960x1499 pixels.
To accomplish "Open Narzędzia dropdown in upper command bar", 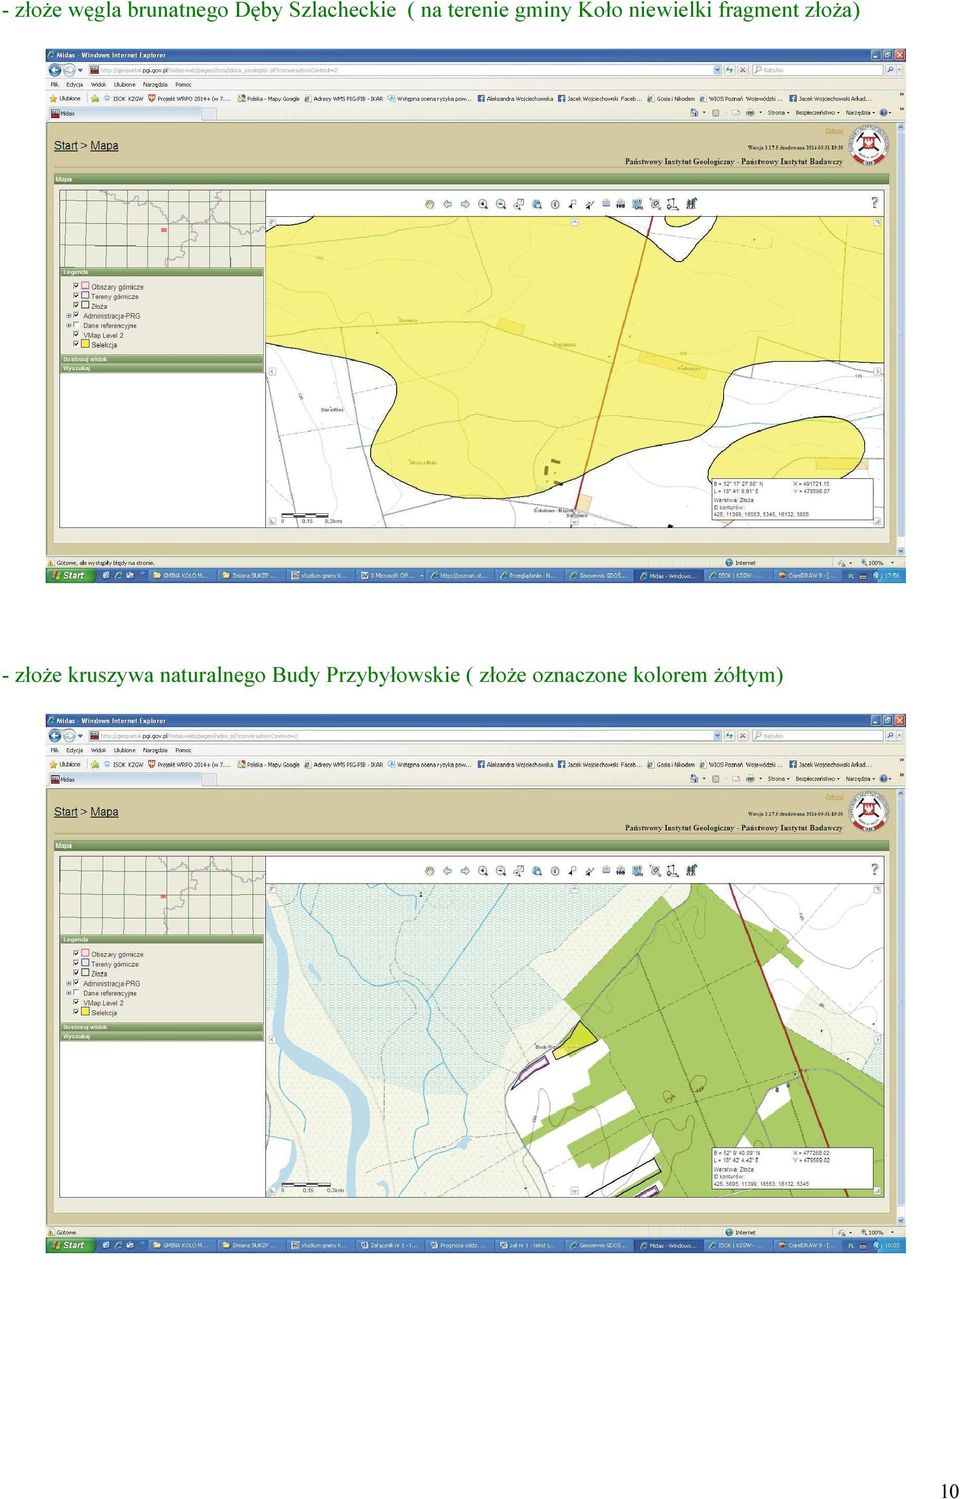I will click(860, 113).
